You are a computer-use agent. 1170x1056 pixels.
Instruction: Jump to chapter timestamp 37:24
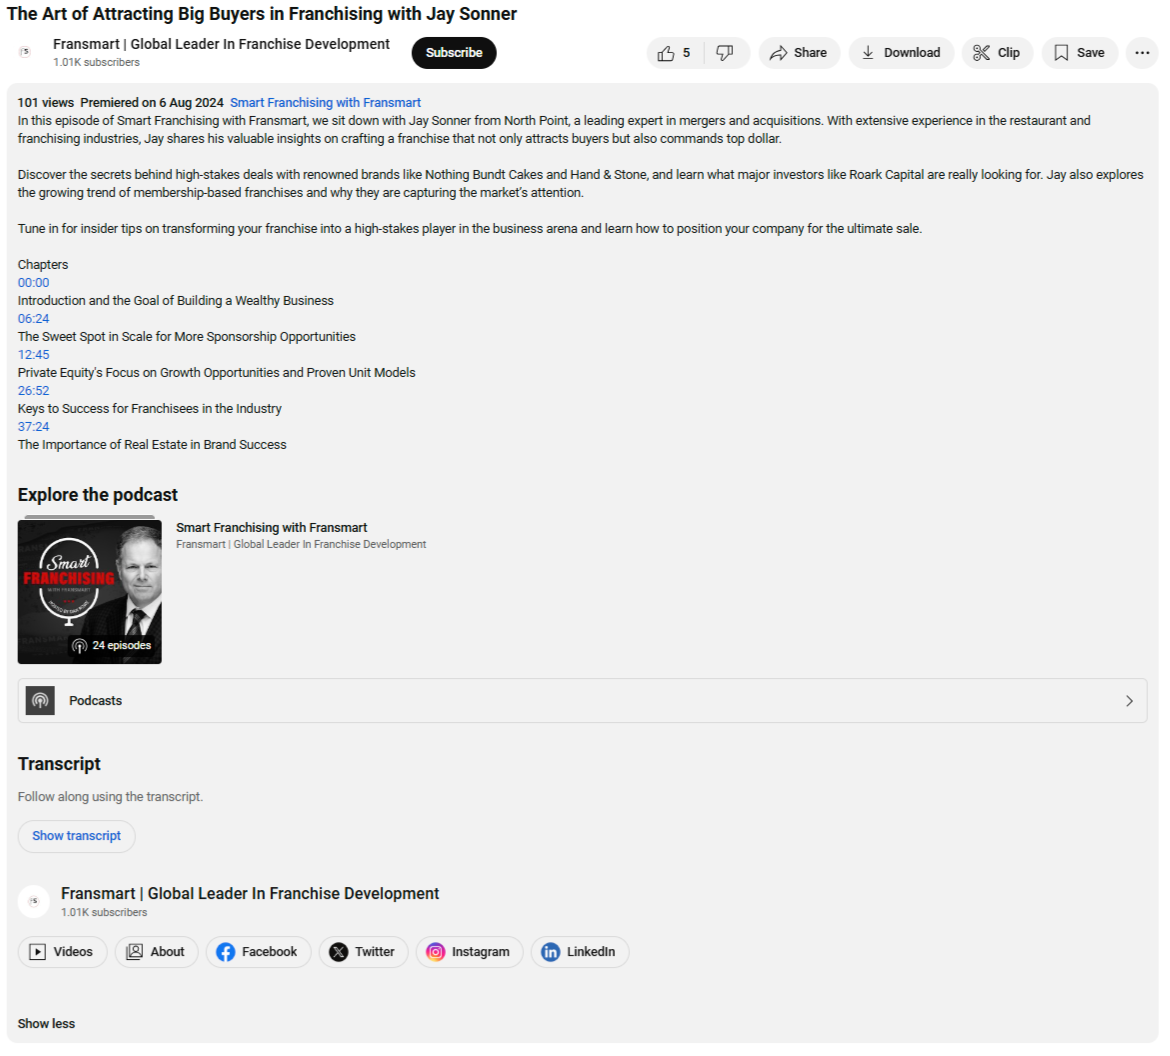[x=34, y=427]
